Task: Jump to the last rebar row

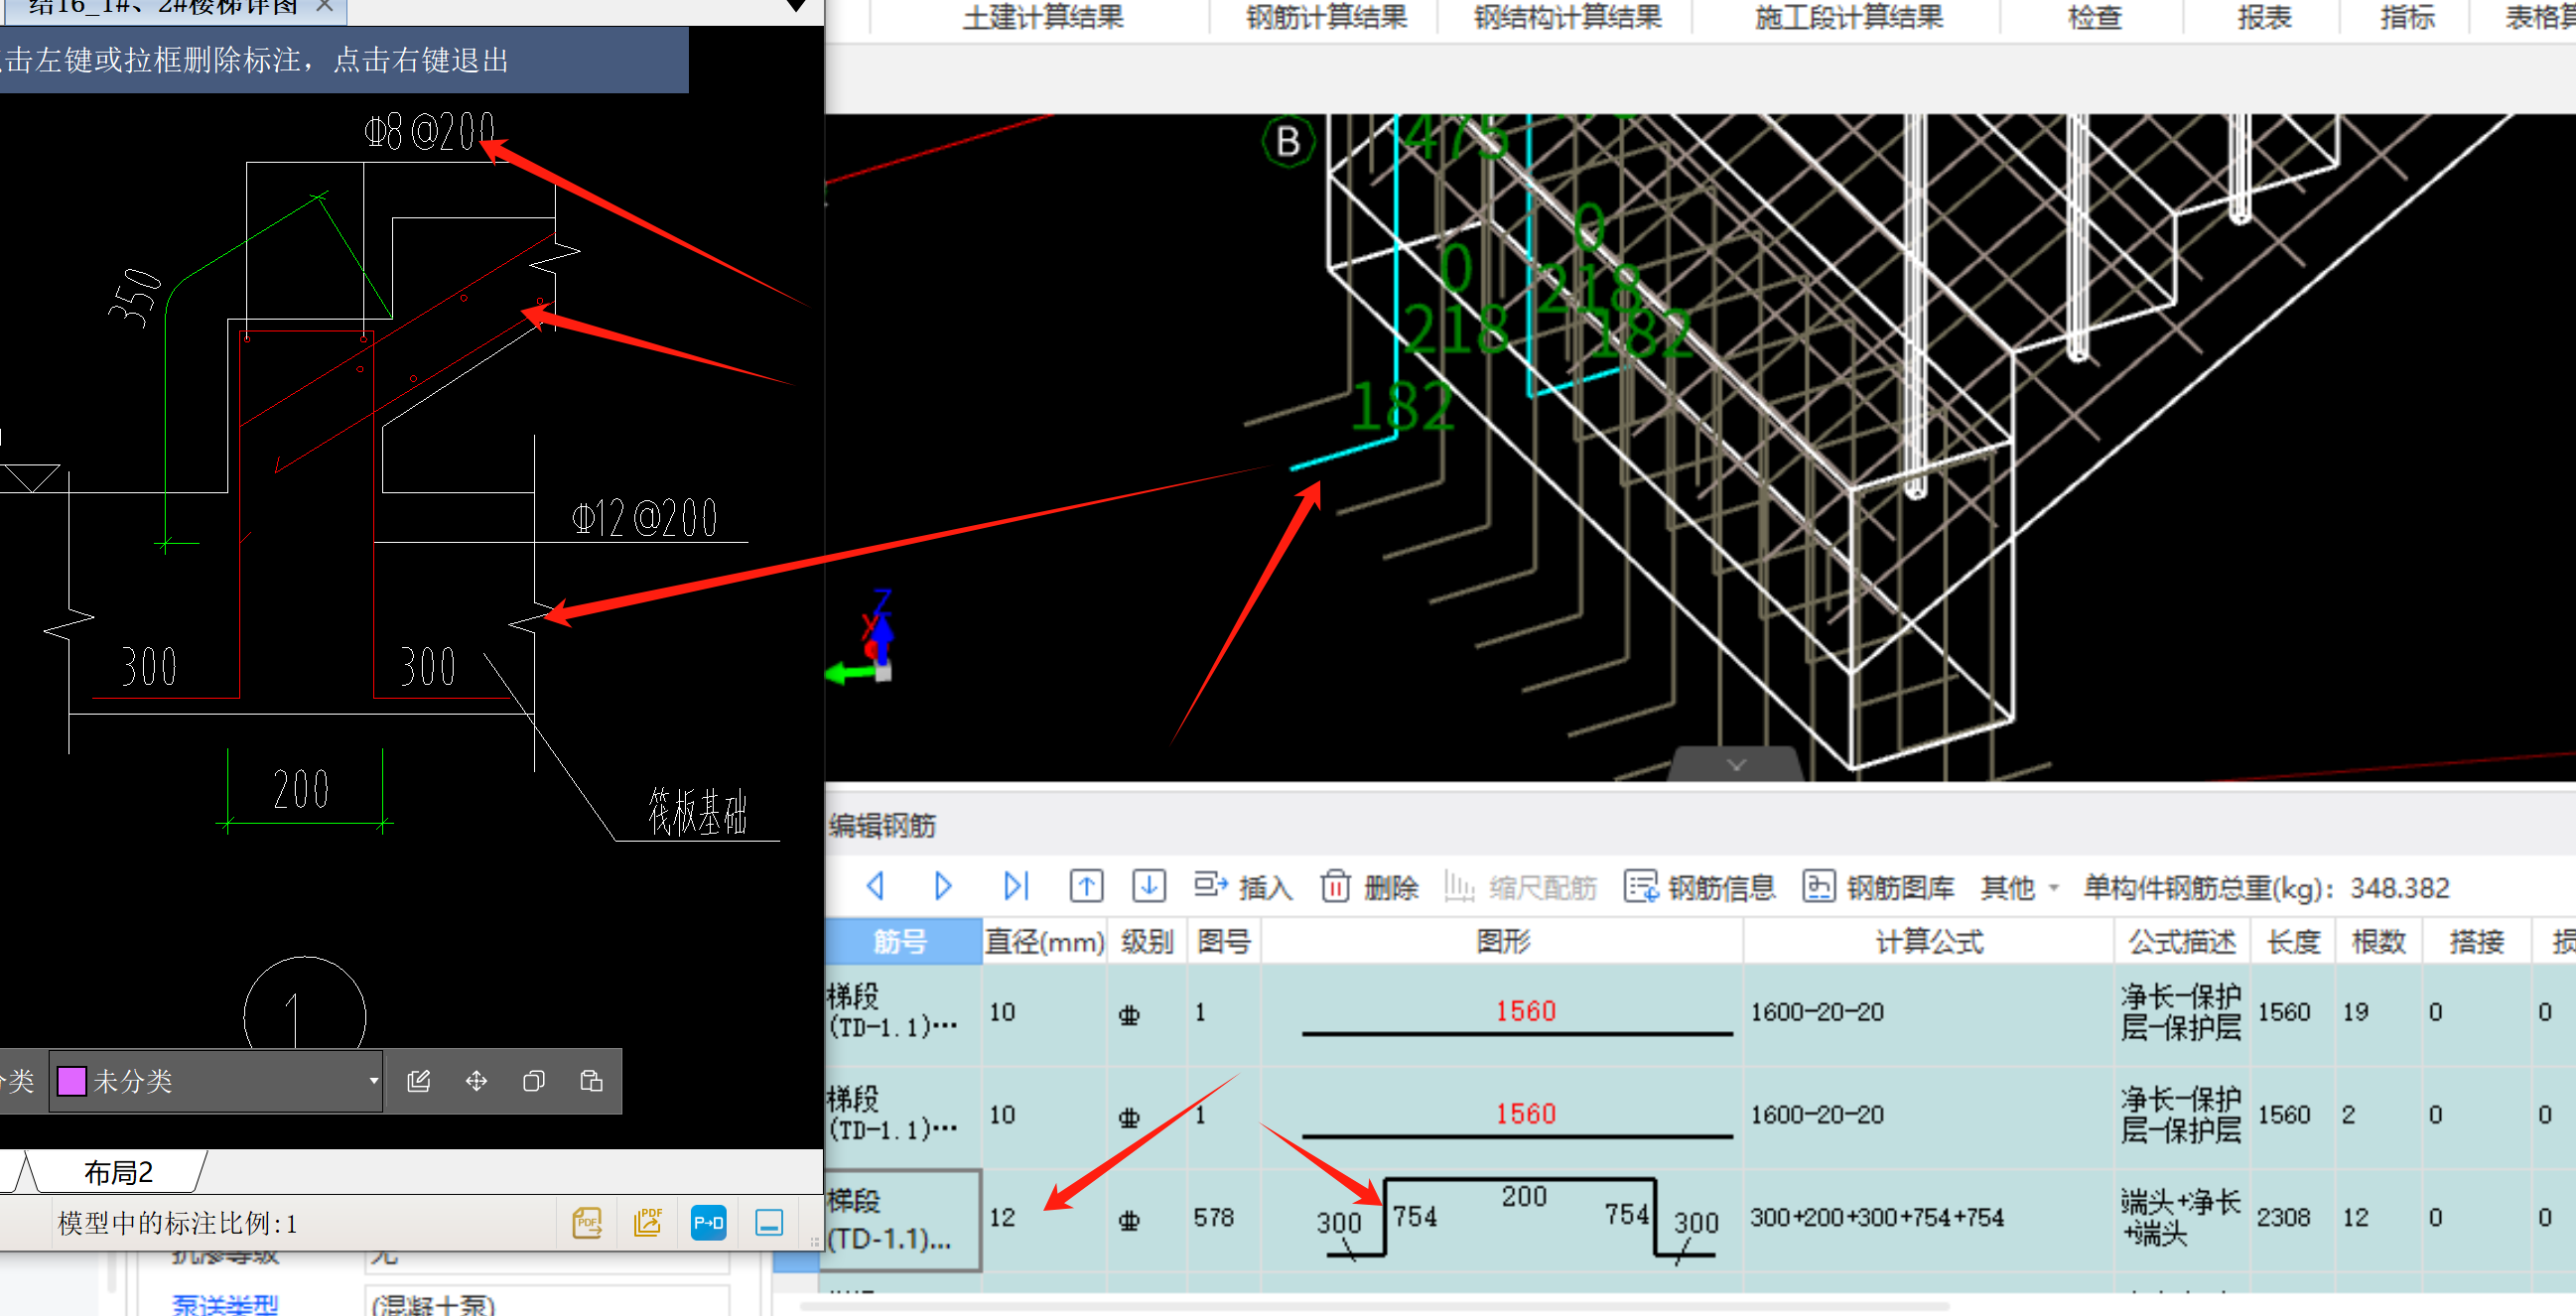Action: coord(1016,886)
